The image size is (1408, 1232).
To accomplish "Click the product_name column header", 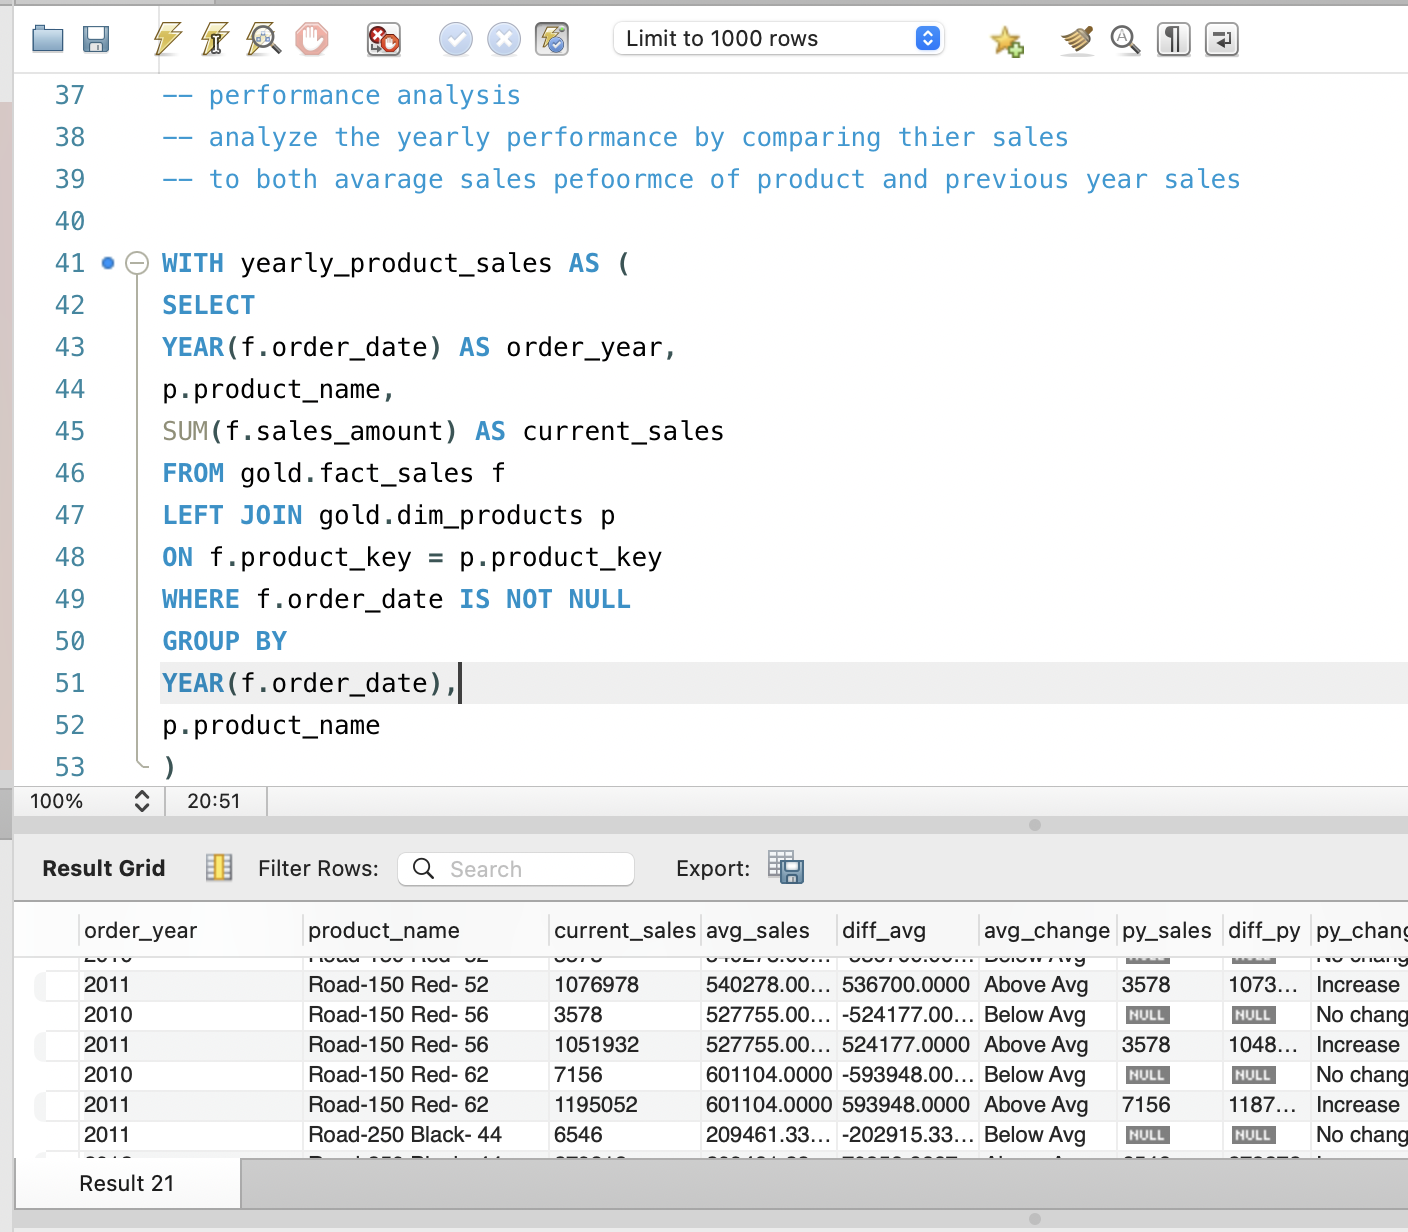I will pyautogui.click(x=384, y=930).
